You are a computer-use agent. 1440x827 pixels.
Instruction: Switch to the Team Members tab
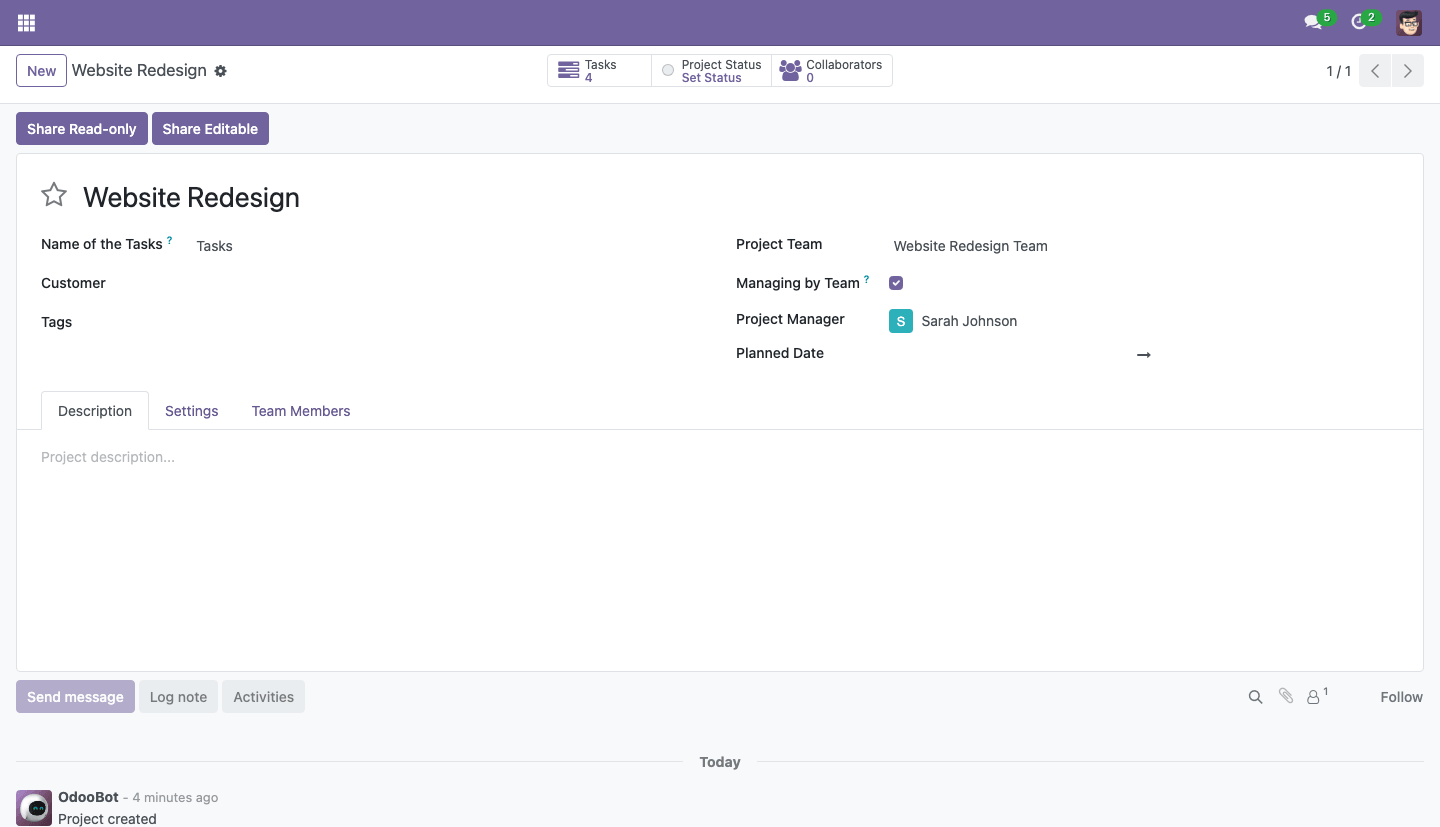(x=301, y=411)
